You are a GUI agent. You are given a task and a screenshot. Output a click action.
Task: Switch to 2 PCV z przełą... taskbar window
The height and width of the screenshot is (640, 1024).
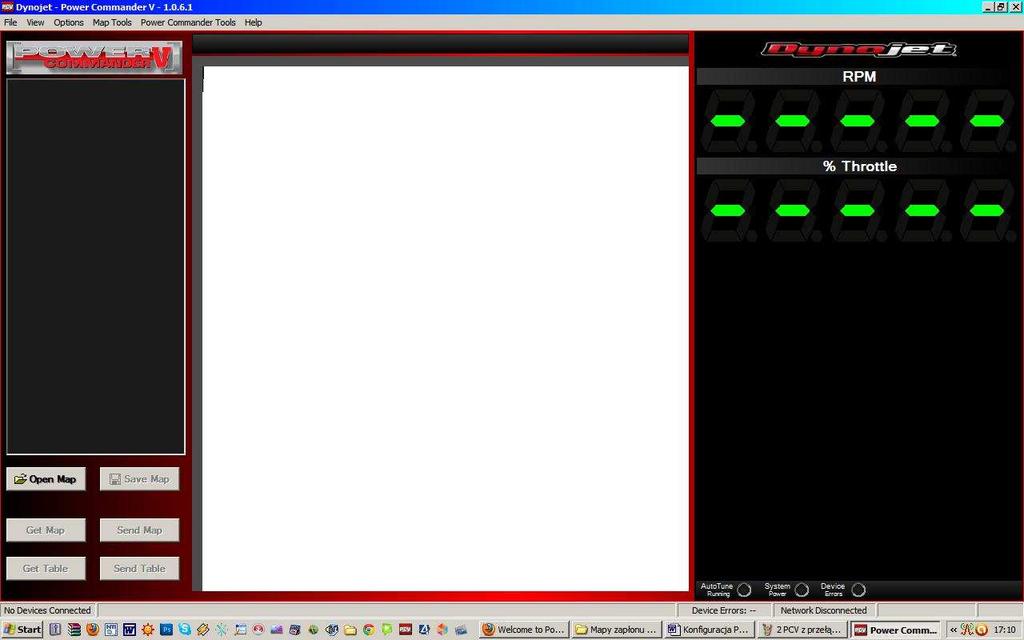point(803,630)
